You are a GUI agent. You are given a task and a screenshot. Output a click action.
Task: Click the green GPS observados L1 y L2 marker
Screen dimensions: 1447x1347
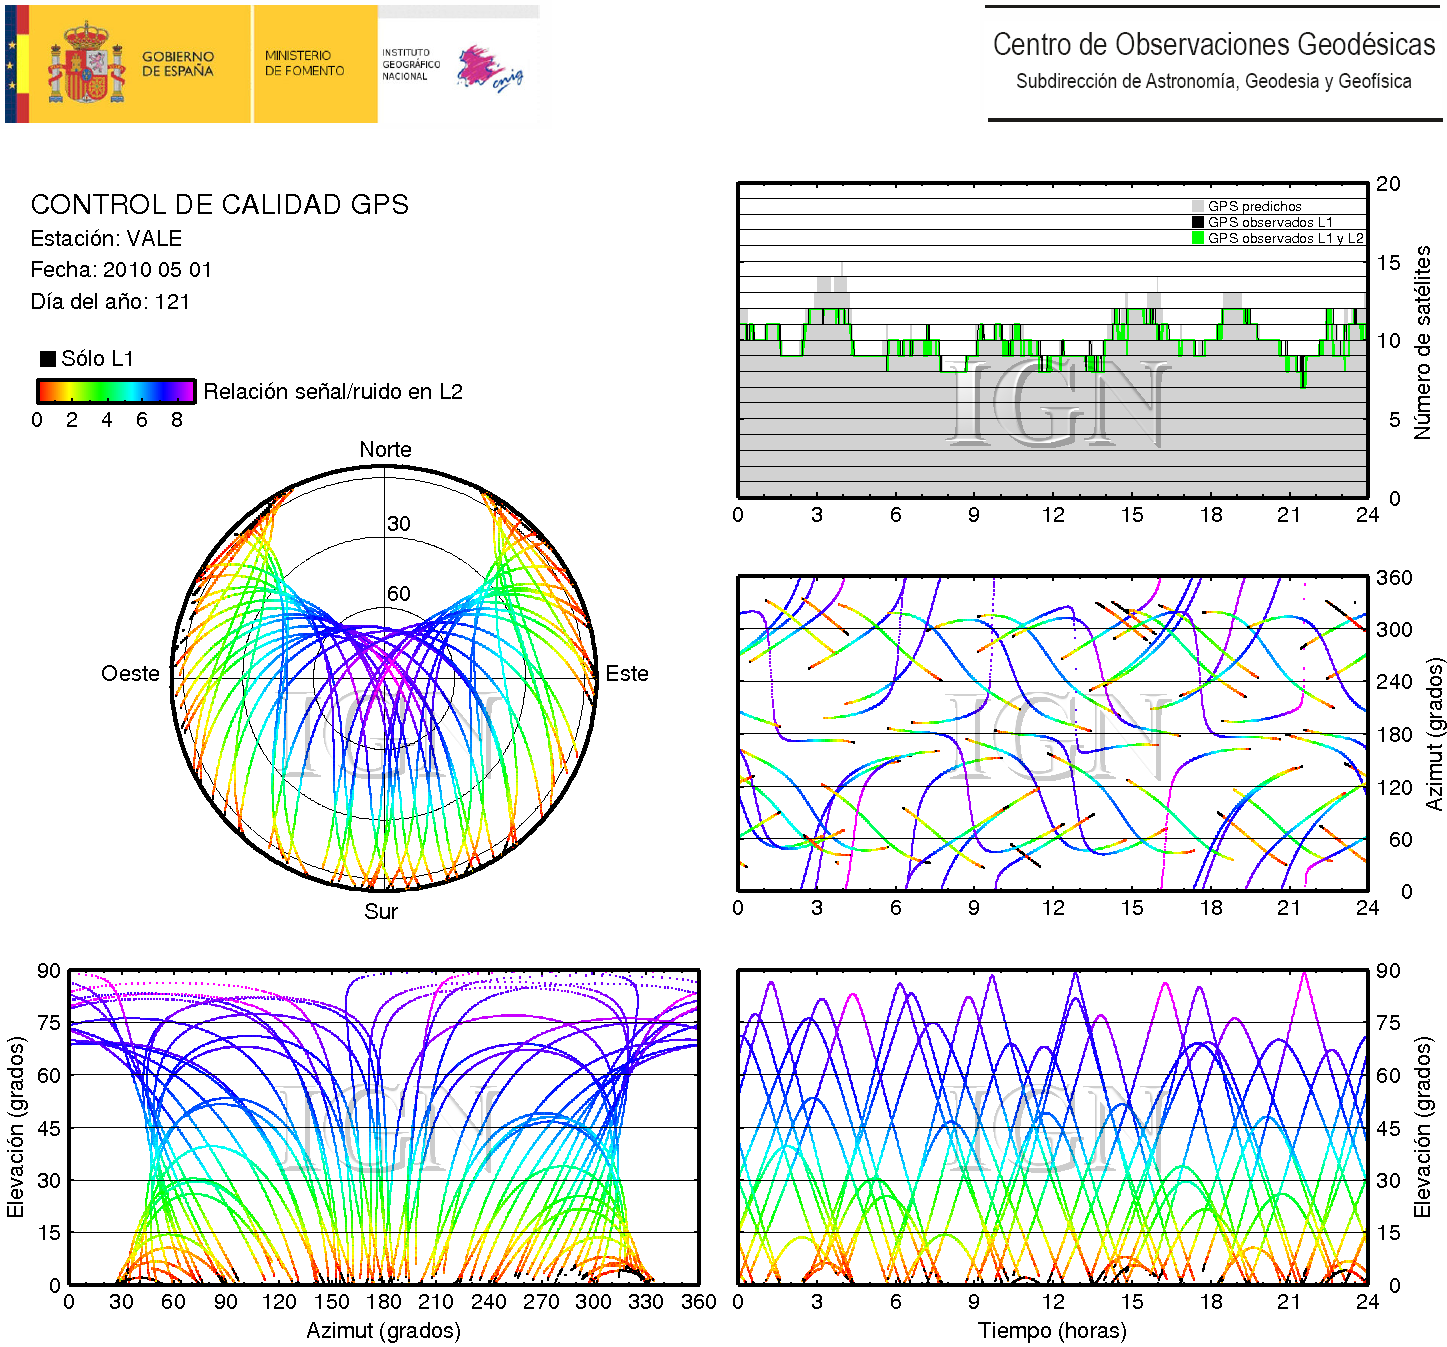click(x=1197, y=238)
